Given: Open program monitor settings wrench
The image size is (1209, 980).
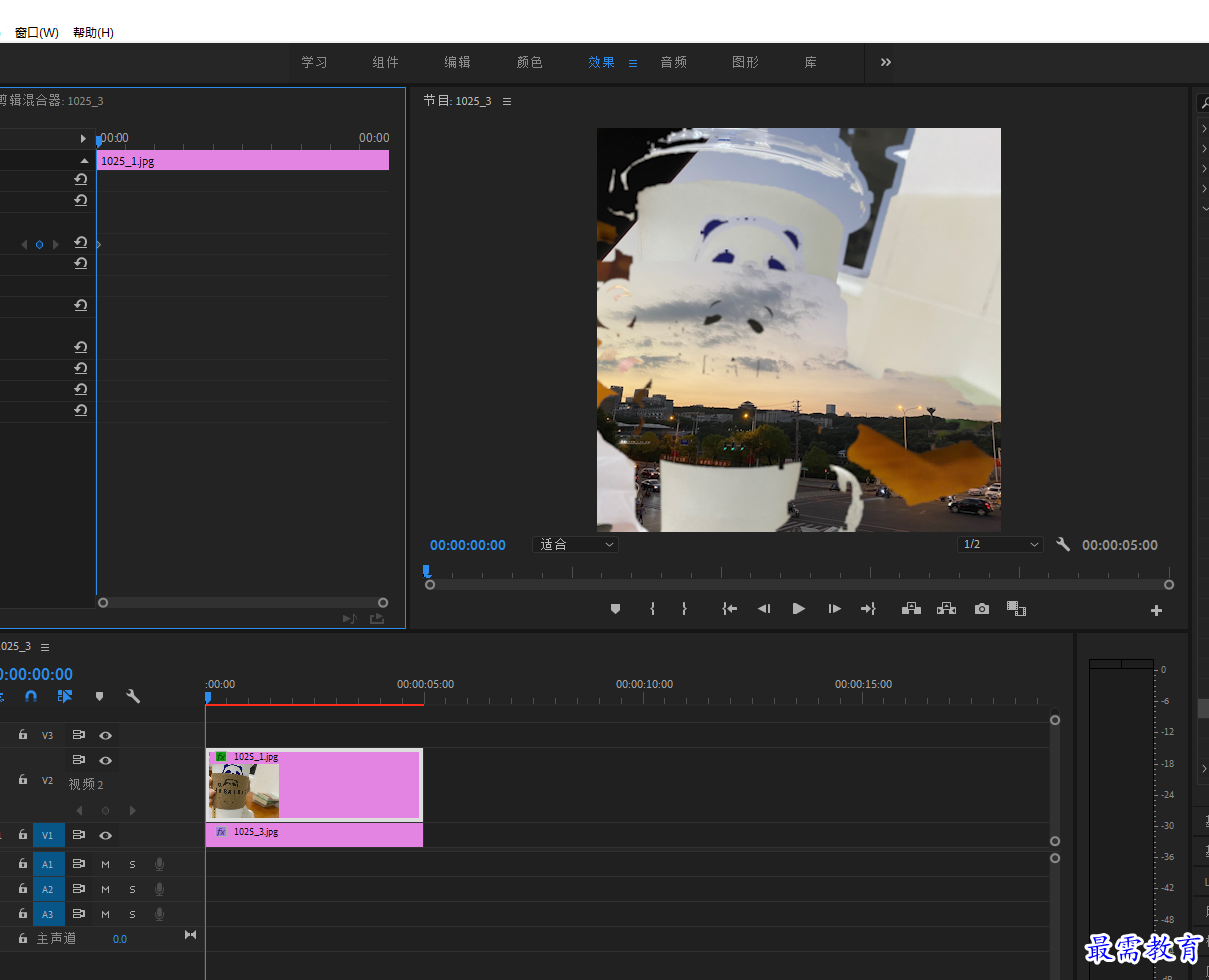Looking at the screenshot, I should click(1063, 545).
